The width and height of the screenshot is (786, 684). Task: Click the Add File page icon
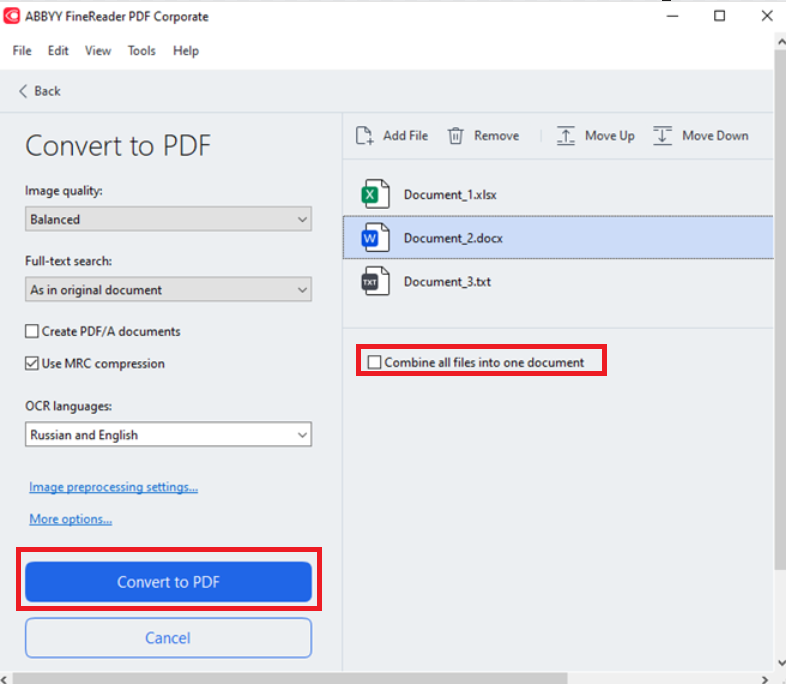364,136
